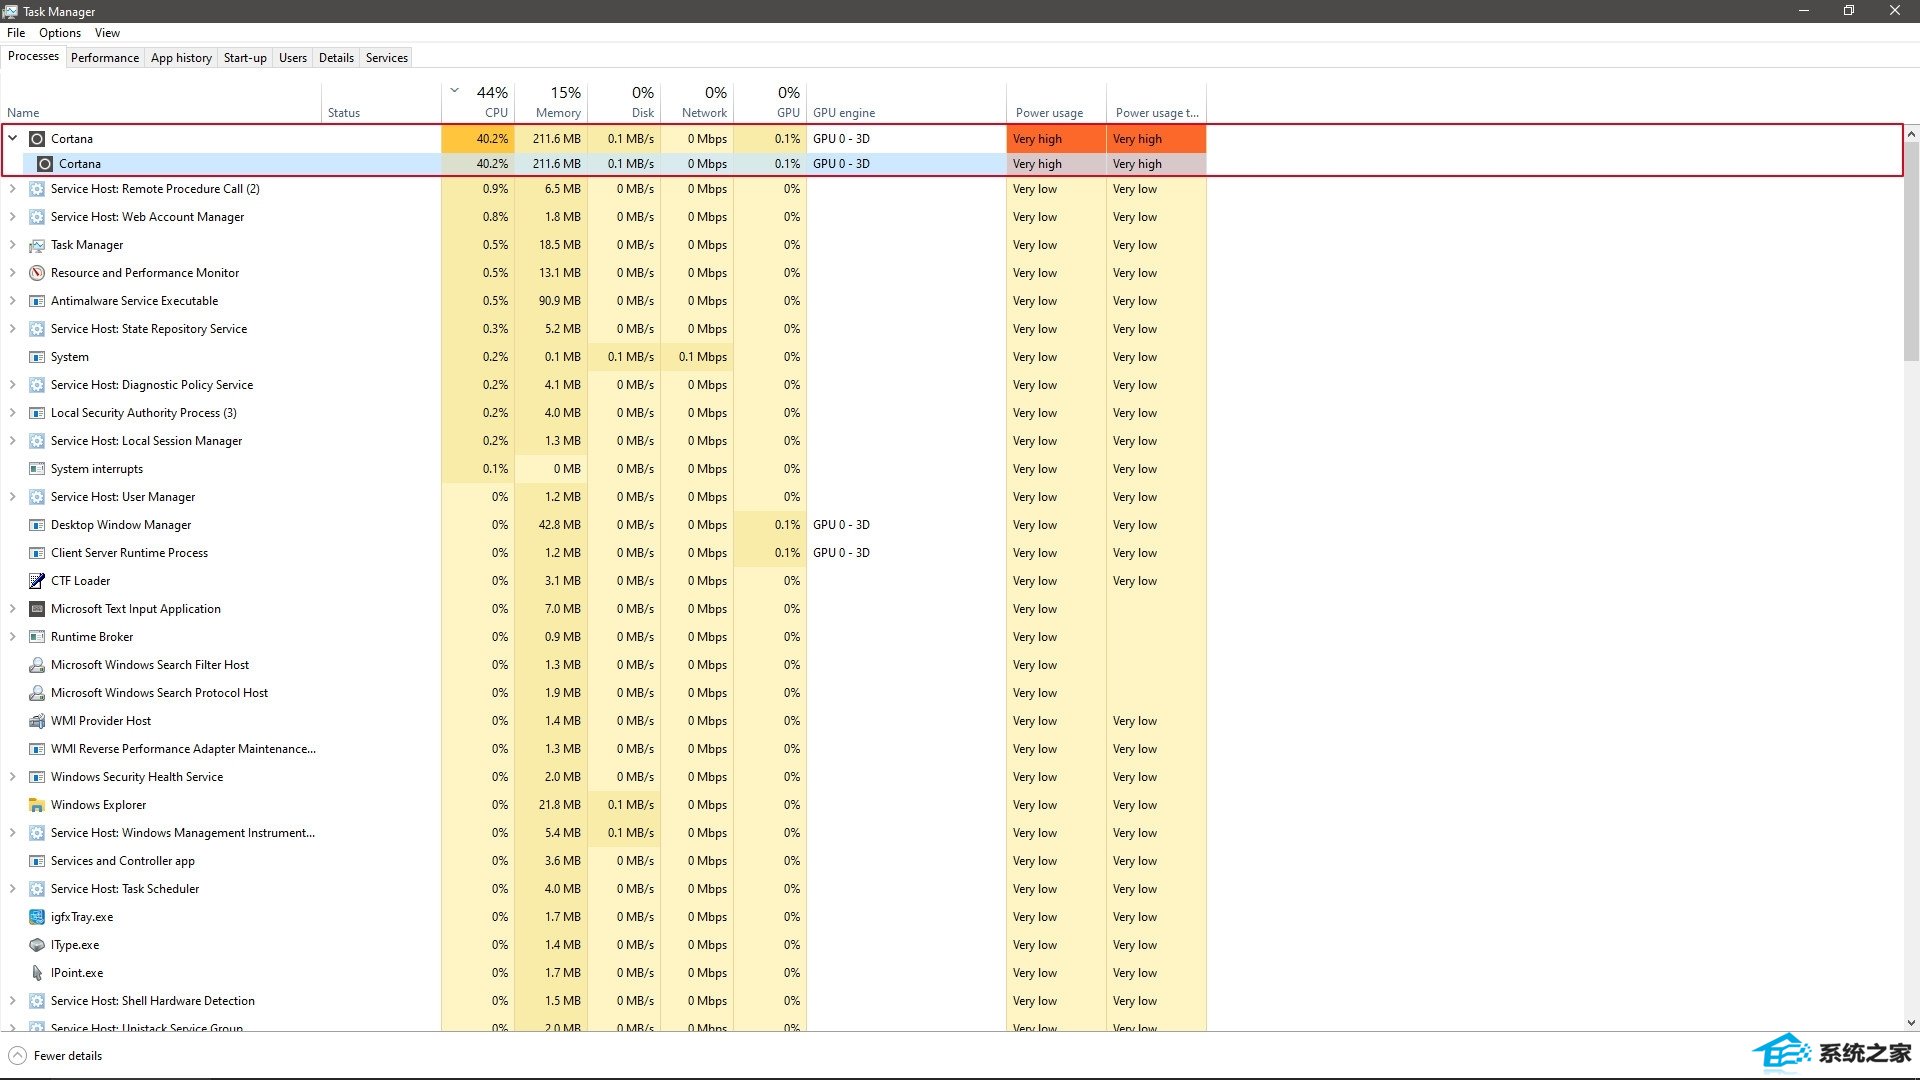Click the Cortana parent process icon
1920x1080 pixels.
(37, 139)
